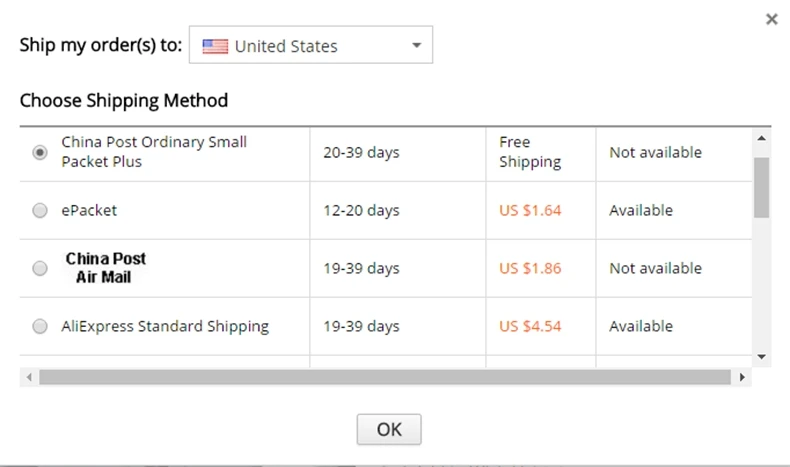Click the AliExpress Standard Shipping label
The width and height of the screenshot is (790, 467).
point(165,326)
